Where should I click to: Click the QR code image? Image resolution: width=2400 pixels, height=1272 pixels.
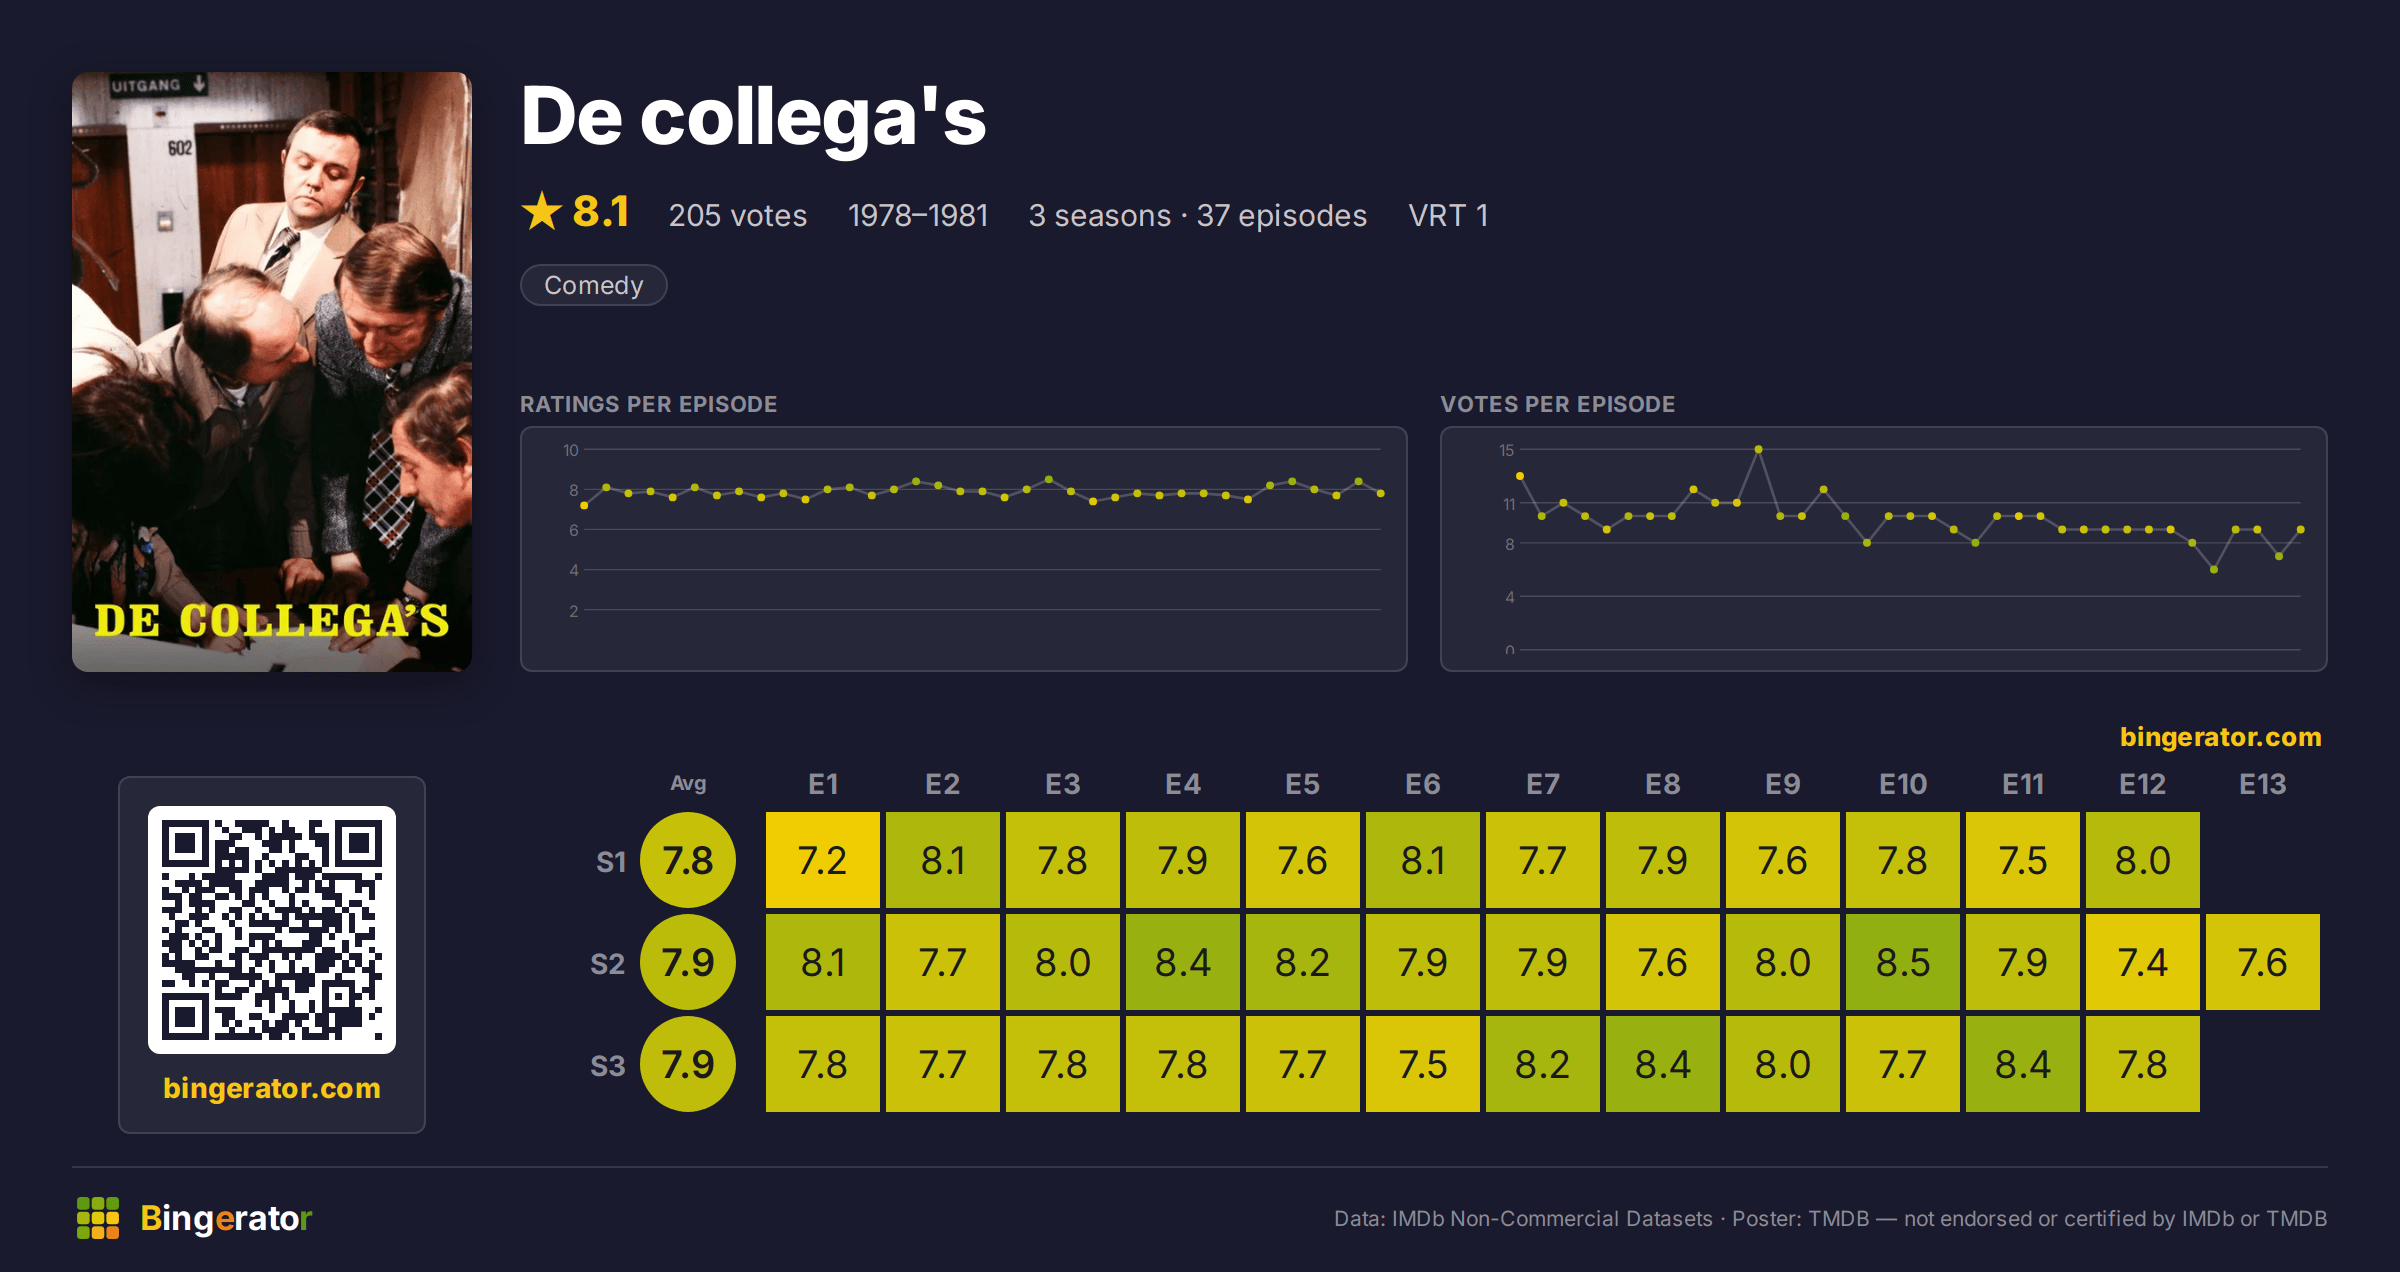pos(272,929)
